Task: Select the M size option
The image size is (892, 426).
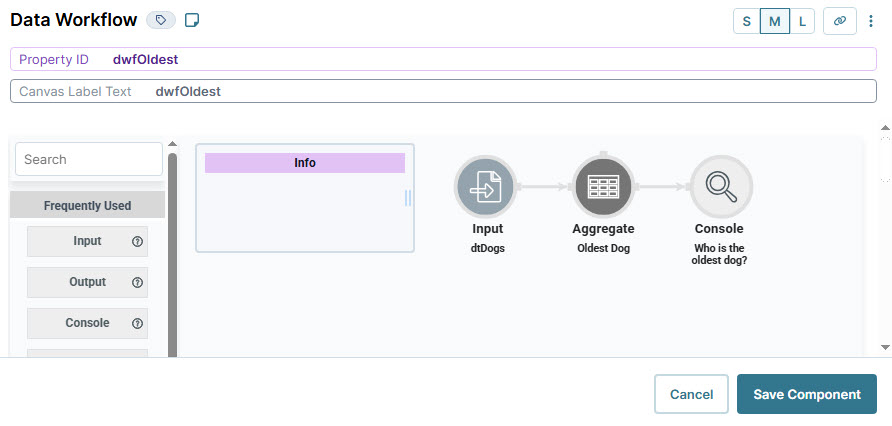Action: click(774, 22)
